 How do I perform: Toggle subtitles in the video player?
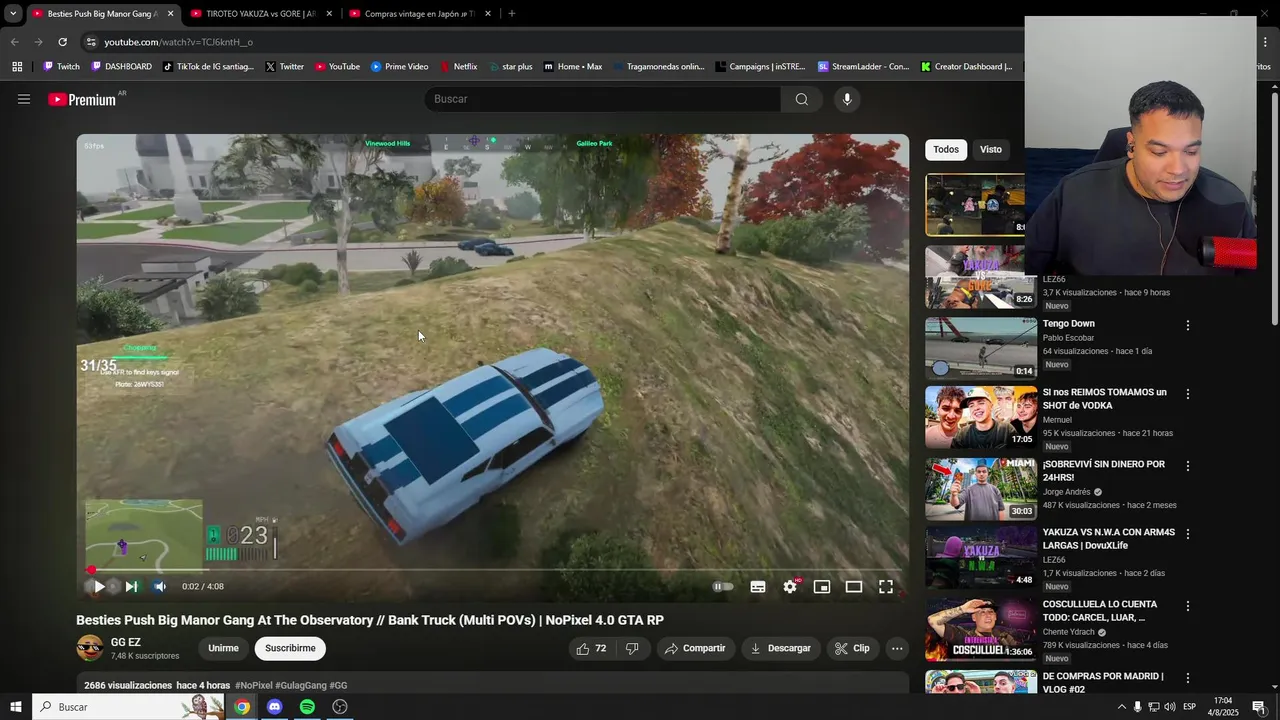758,587
